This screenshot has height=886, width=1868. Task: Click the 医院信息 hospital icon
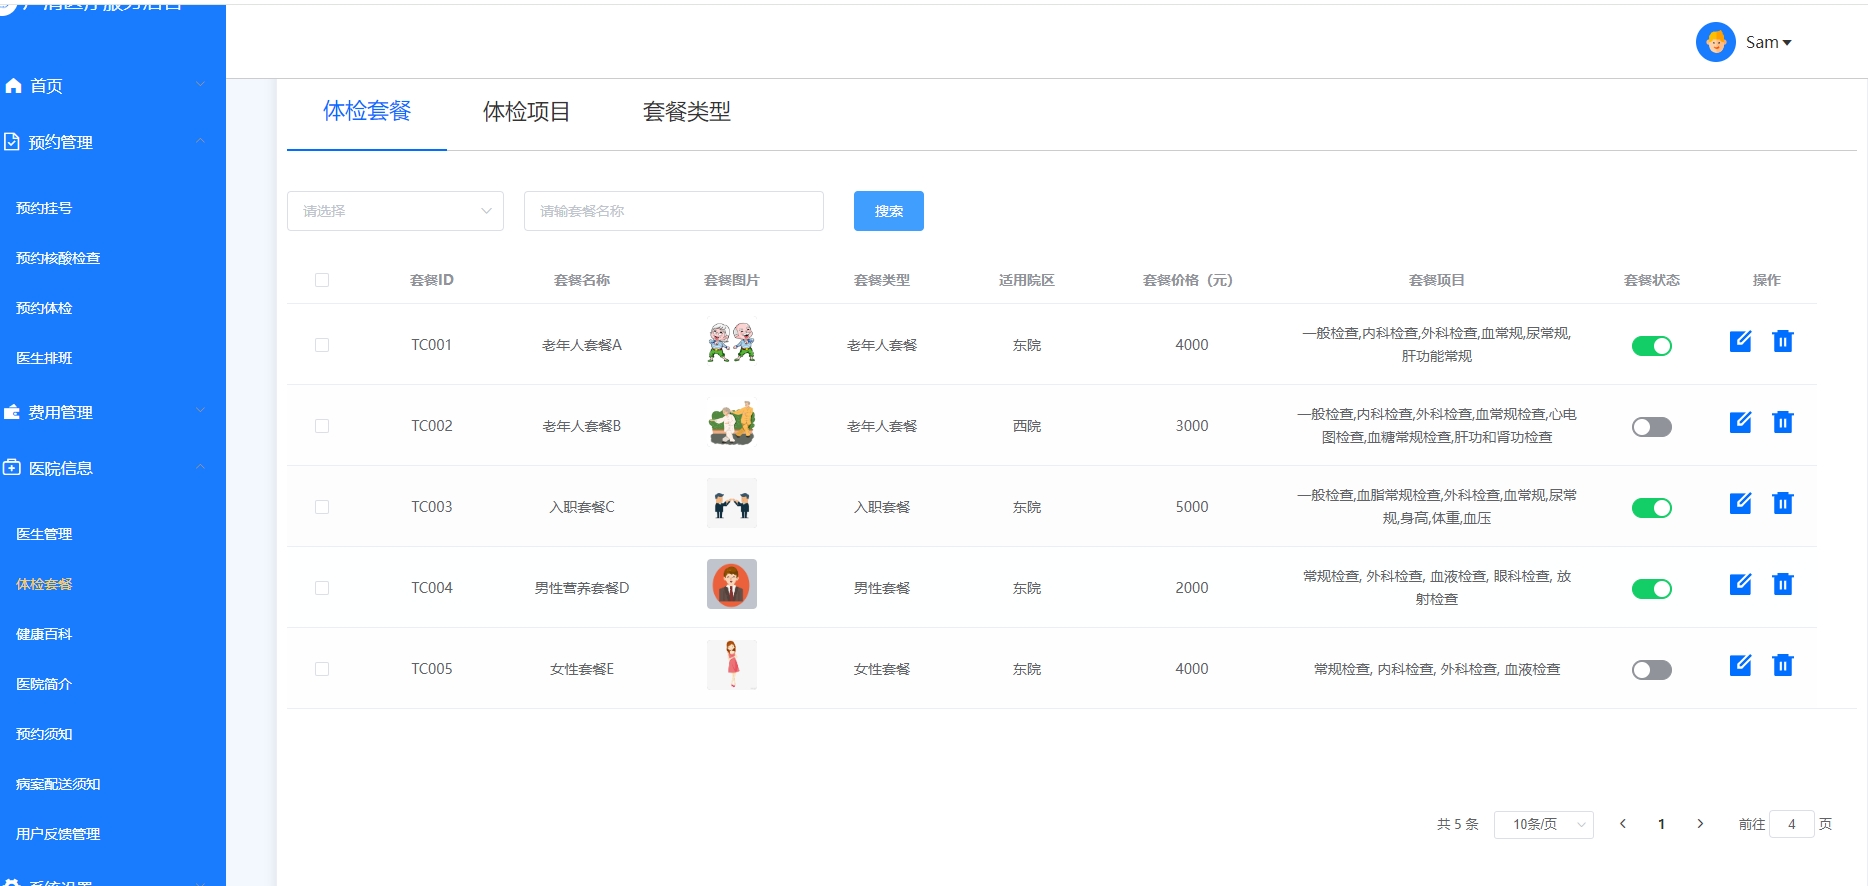12,467
